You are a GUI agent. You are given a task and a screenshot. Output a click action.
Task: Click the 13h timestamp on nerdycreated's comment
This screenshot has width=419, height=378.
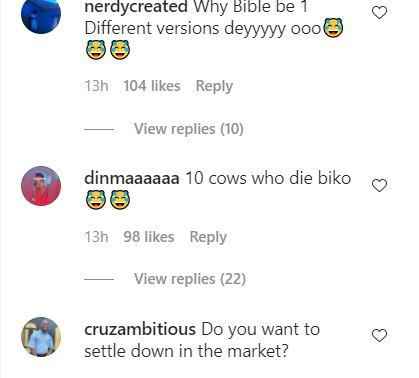click(x=96, y=86)
